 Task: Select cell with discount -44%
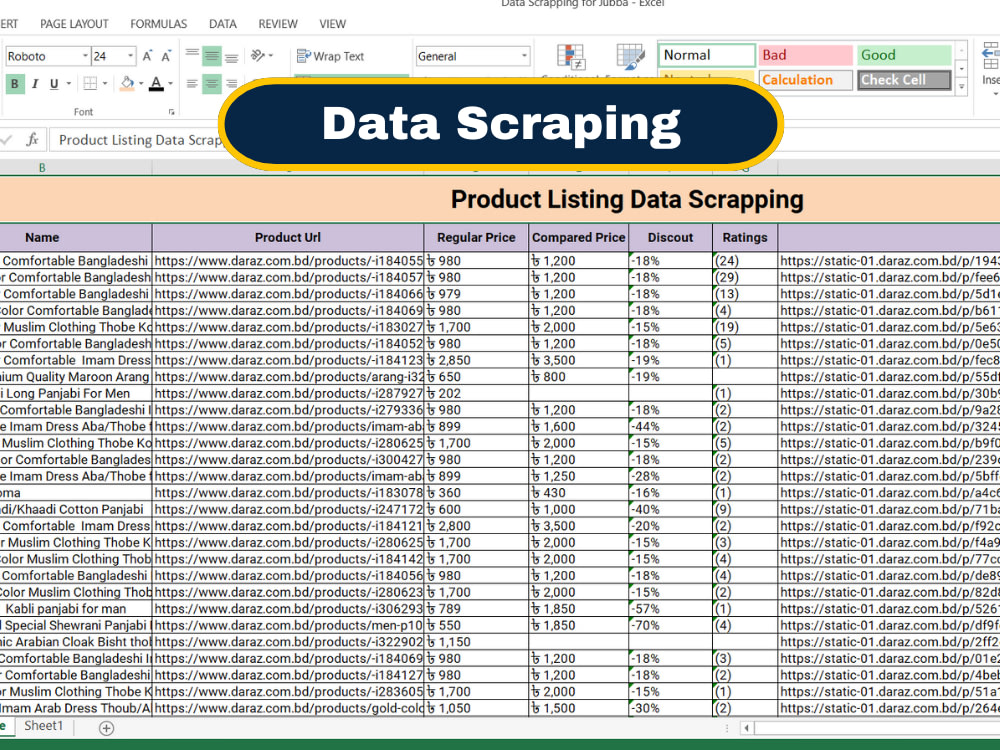[x=670, y=427]
